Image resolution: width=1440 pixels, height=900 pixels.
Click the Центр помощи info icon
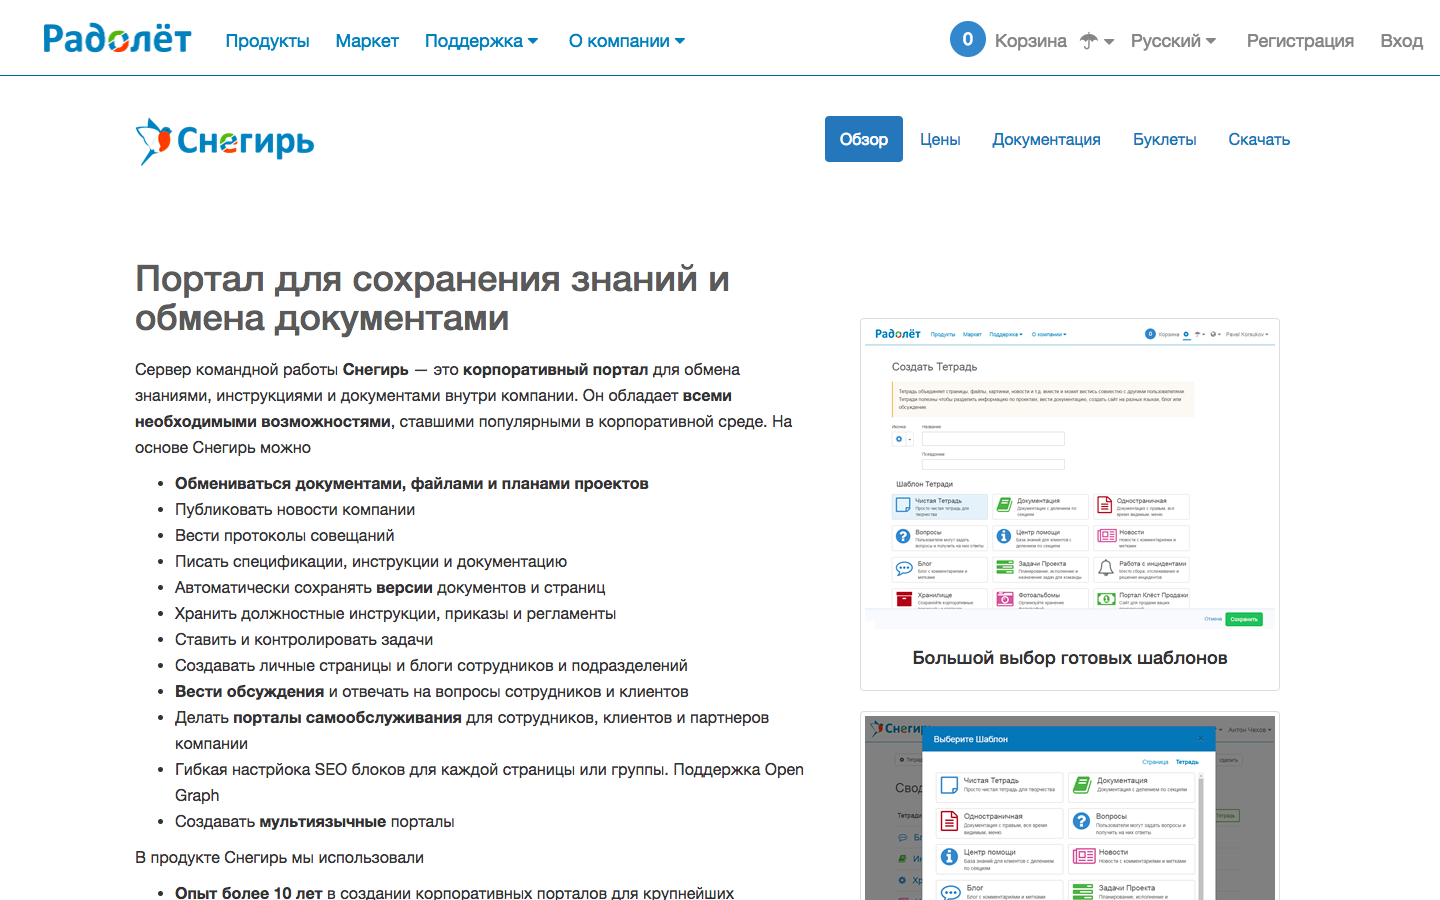(1003, 537)
